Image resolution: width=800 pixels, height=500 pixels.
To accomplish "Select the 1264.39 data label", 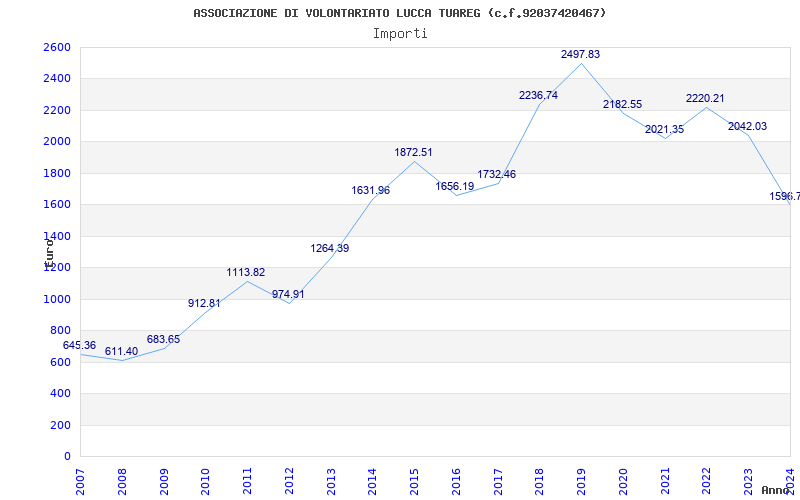I will pos(330,248).
